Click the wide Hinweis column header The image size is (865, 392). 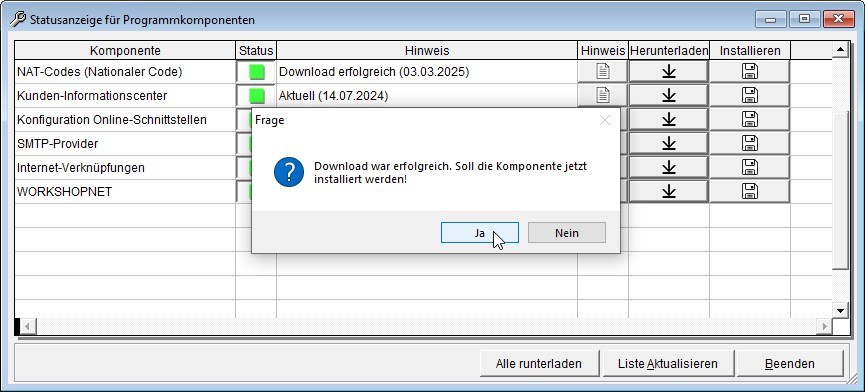[427, 51]
